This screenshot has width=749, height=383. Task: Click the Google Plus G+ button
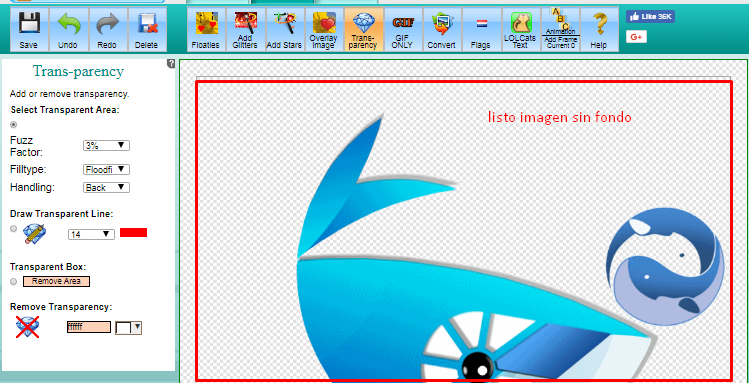[x=636, y=37]
